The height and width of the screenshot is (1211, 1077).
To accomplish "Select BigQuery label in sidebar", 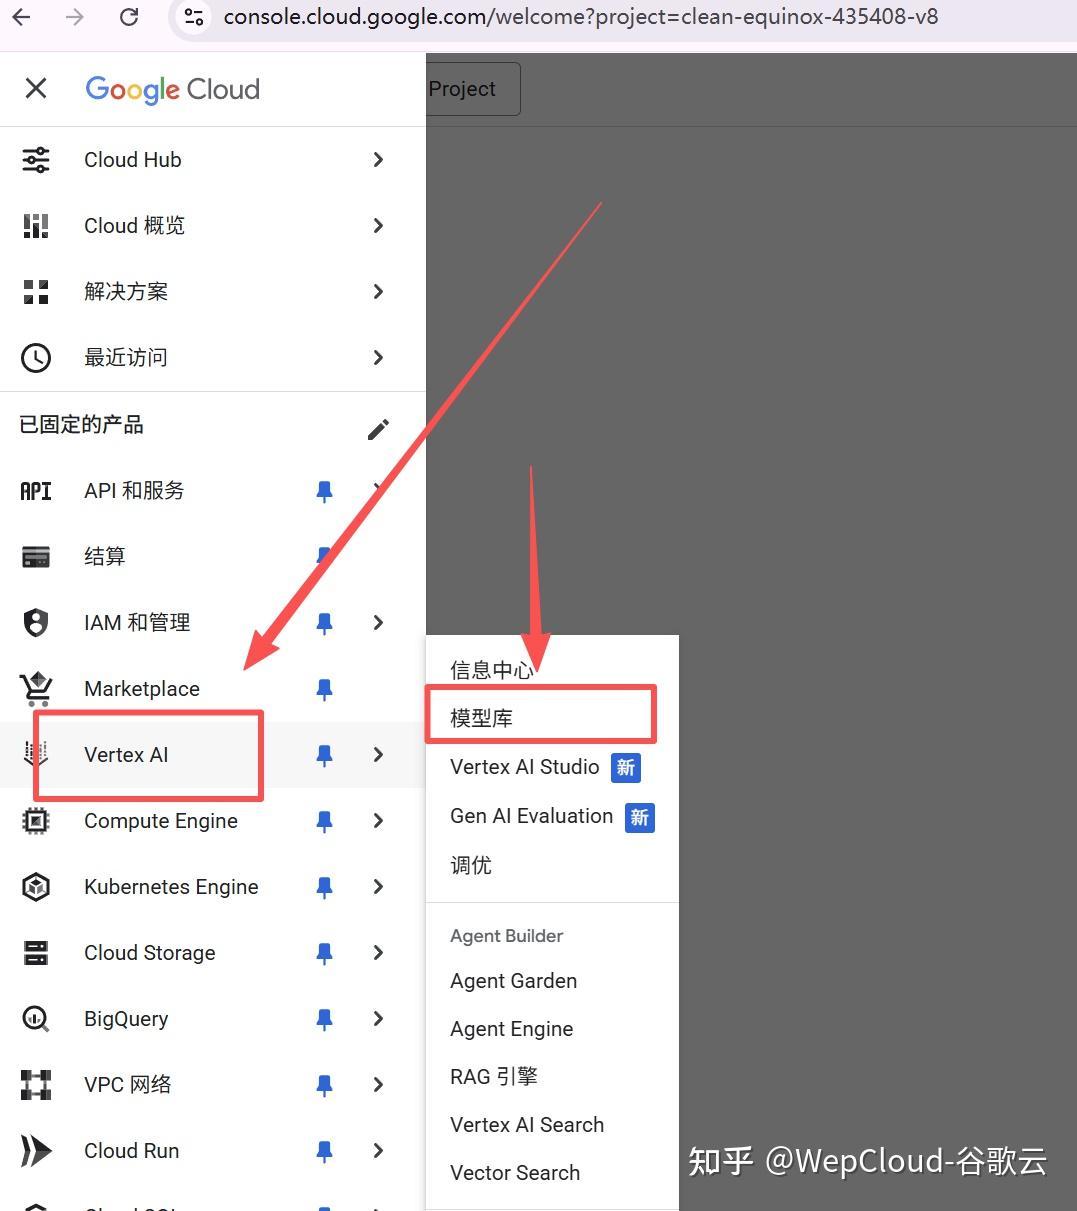I will click(x=126, y=1019).
